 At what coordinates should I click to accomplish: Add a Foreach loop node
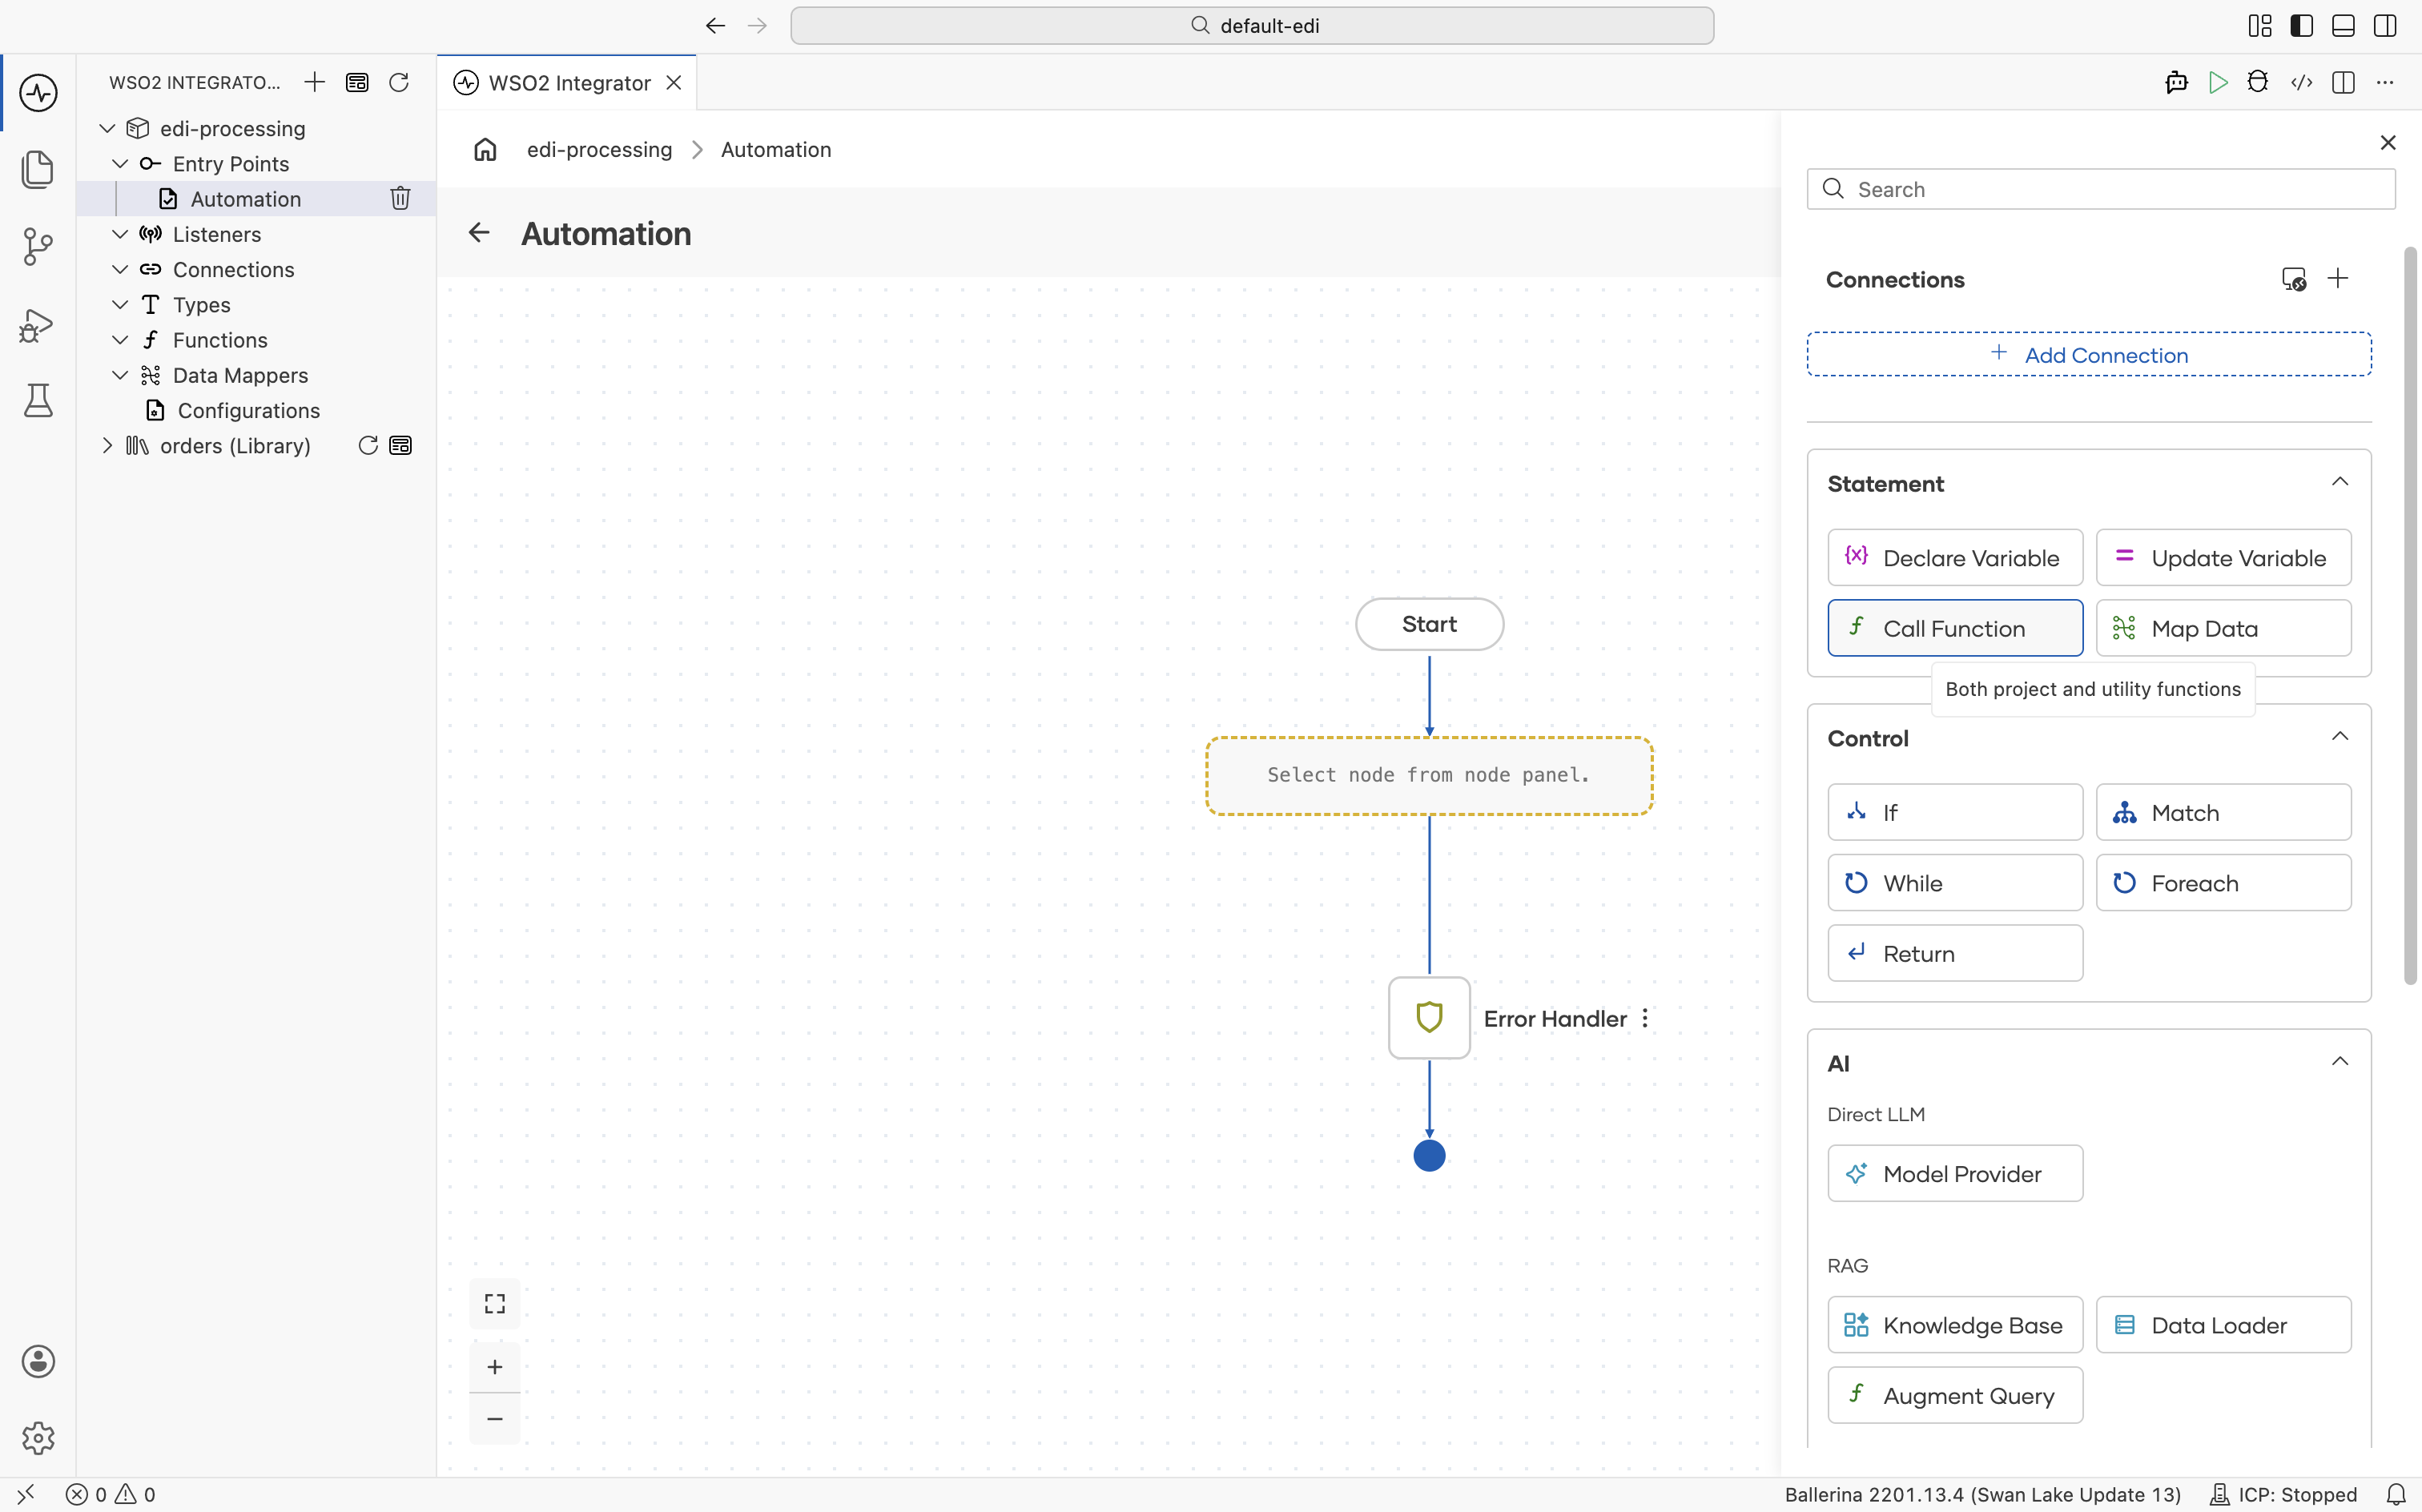(2223, 883)
